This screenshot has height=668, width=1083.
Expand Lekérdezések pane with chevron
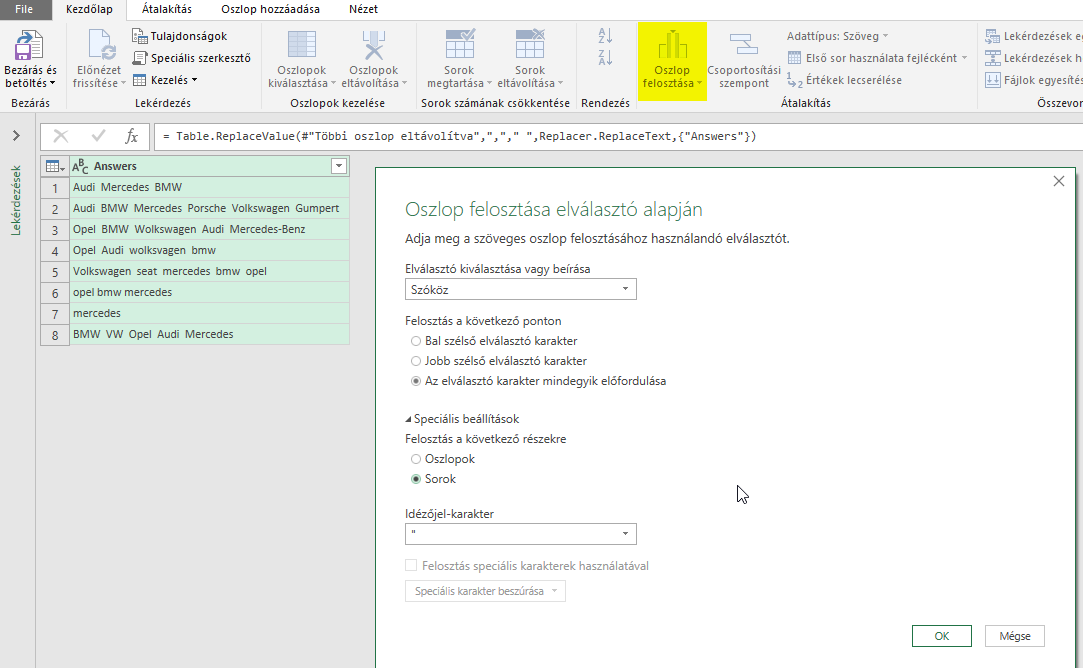click(16, 136)
